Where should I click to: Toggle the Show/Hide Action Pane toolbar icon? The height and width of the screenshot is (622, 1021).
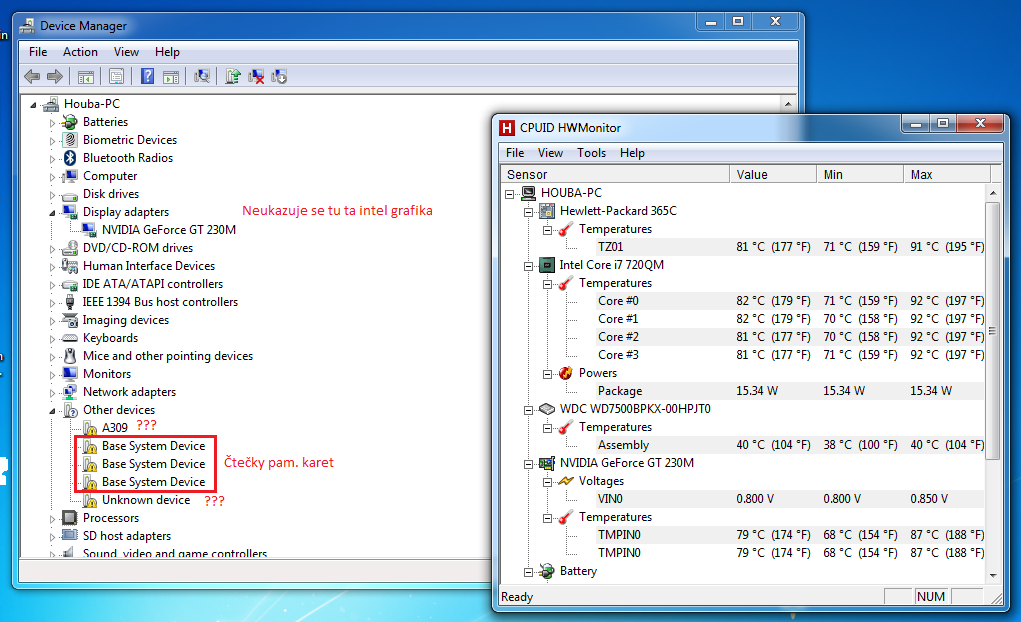[x=171, y=77]
